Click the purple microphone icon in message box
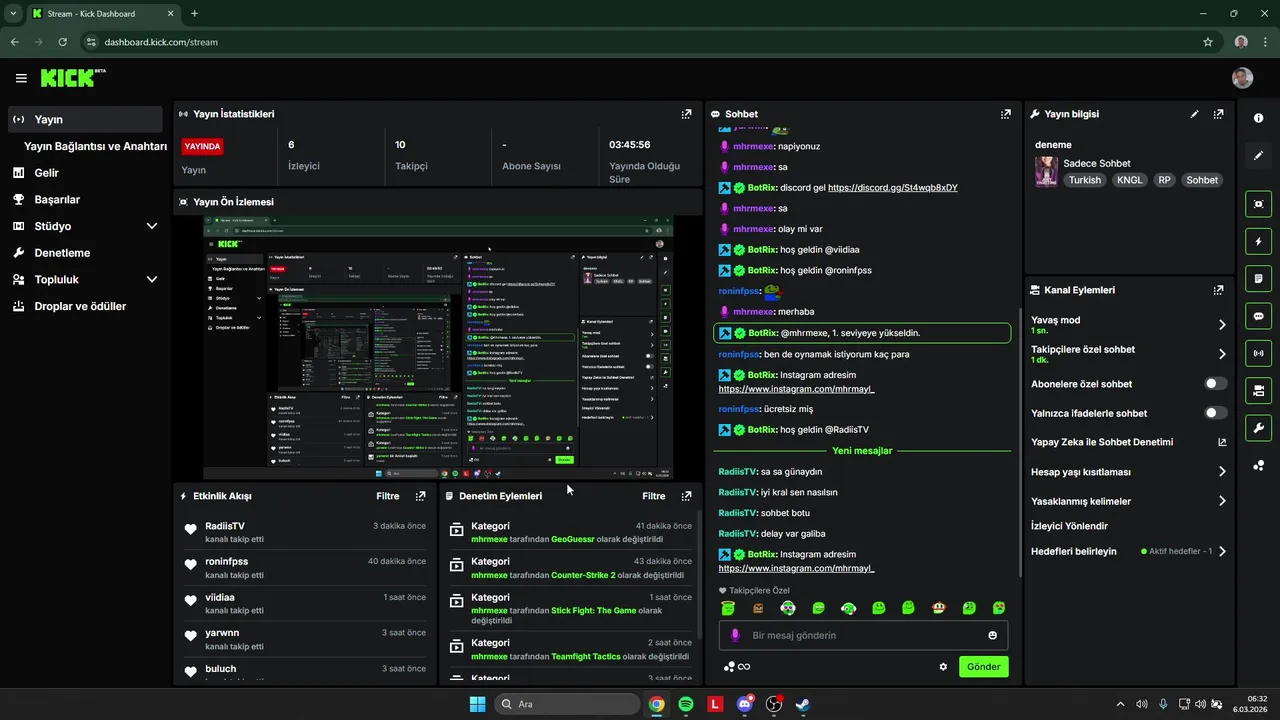1280x720 pixels. 735,635
